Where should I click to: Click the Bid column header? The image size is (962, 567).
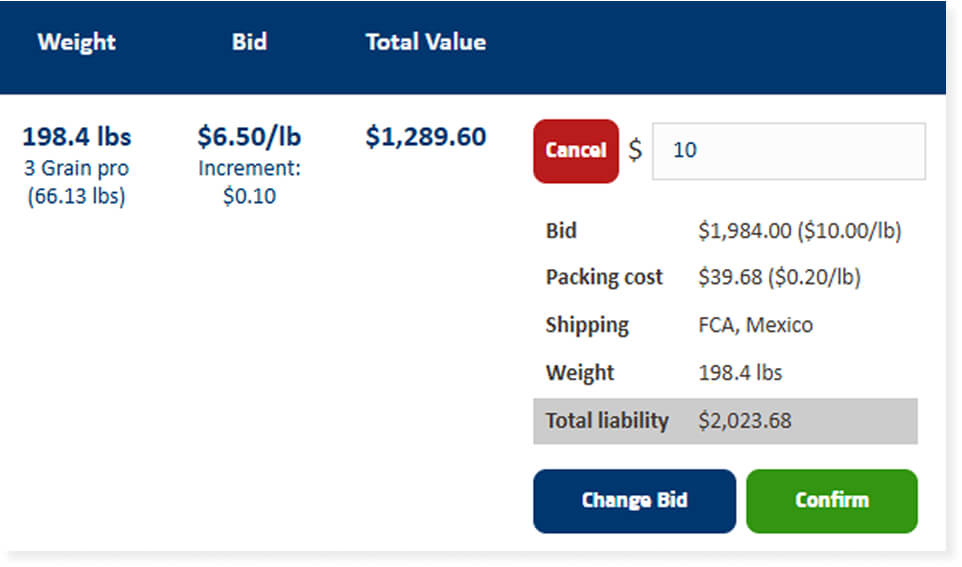pos(249,42)
